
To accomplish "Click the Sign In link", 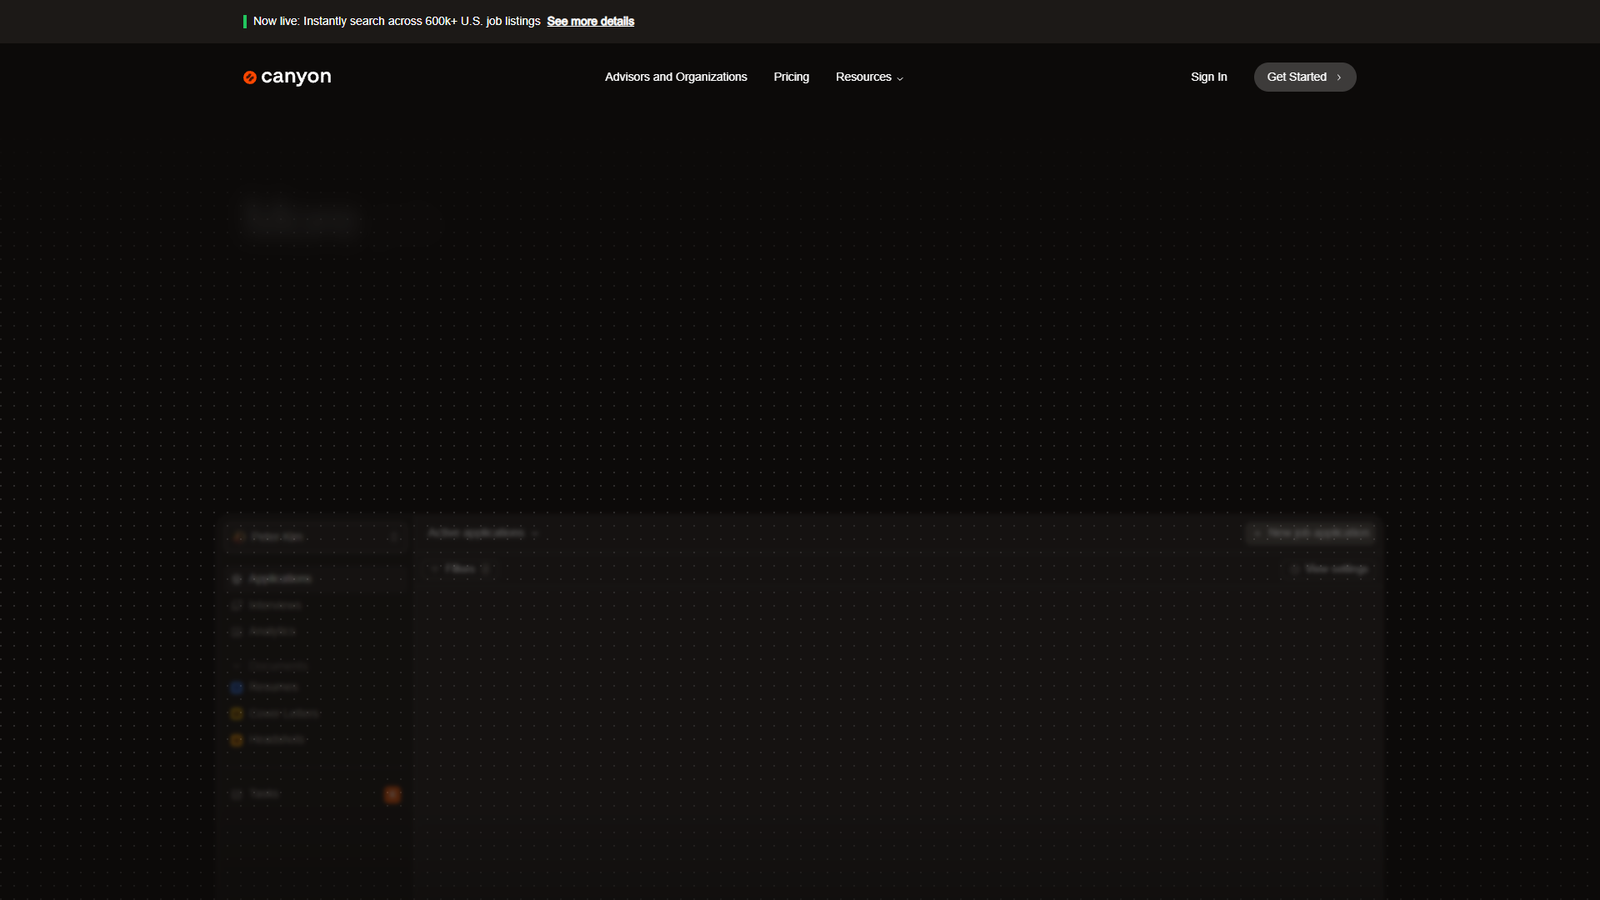I will [x=1209, y=77].
